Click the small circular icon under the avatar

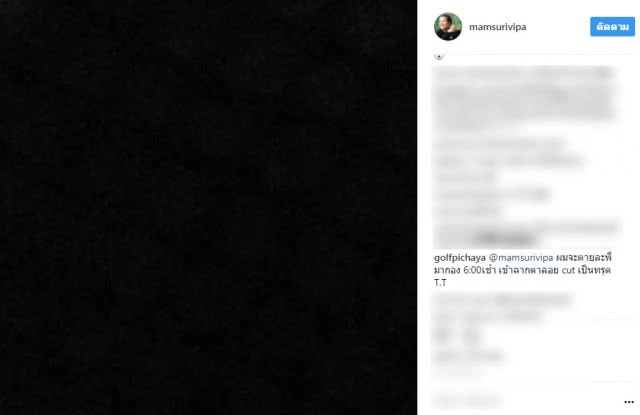439,56
